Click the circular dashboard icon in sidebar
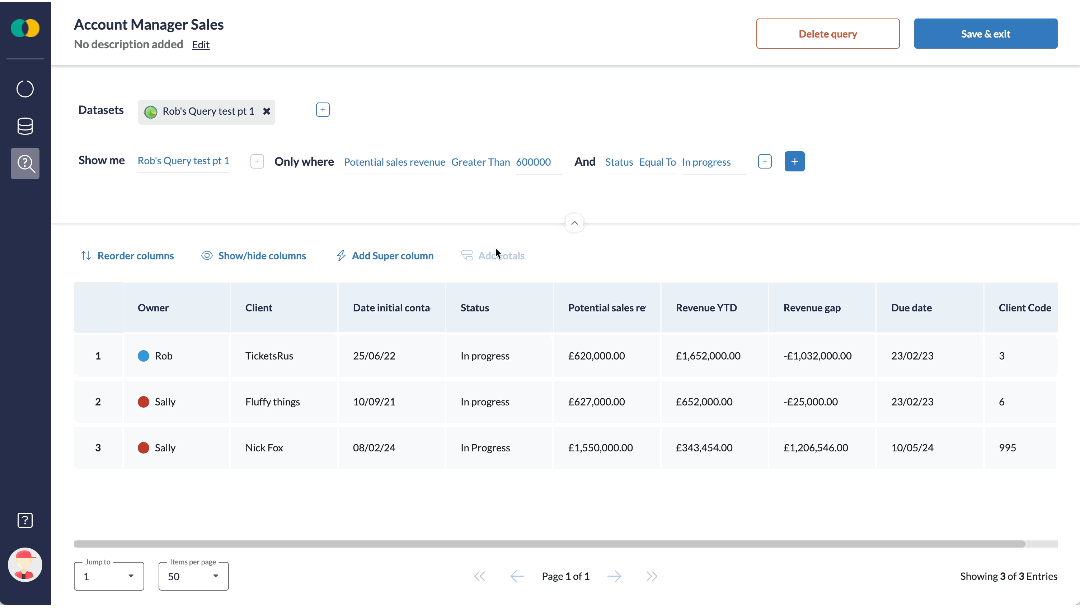 click(25, 89)
